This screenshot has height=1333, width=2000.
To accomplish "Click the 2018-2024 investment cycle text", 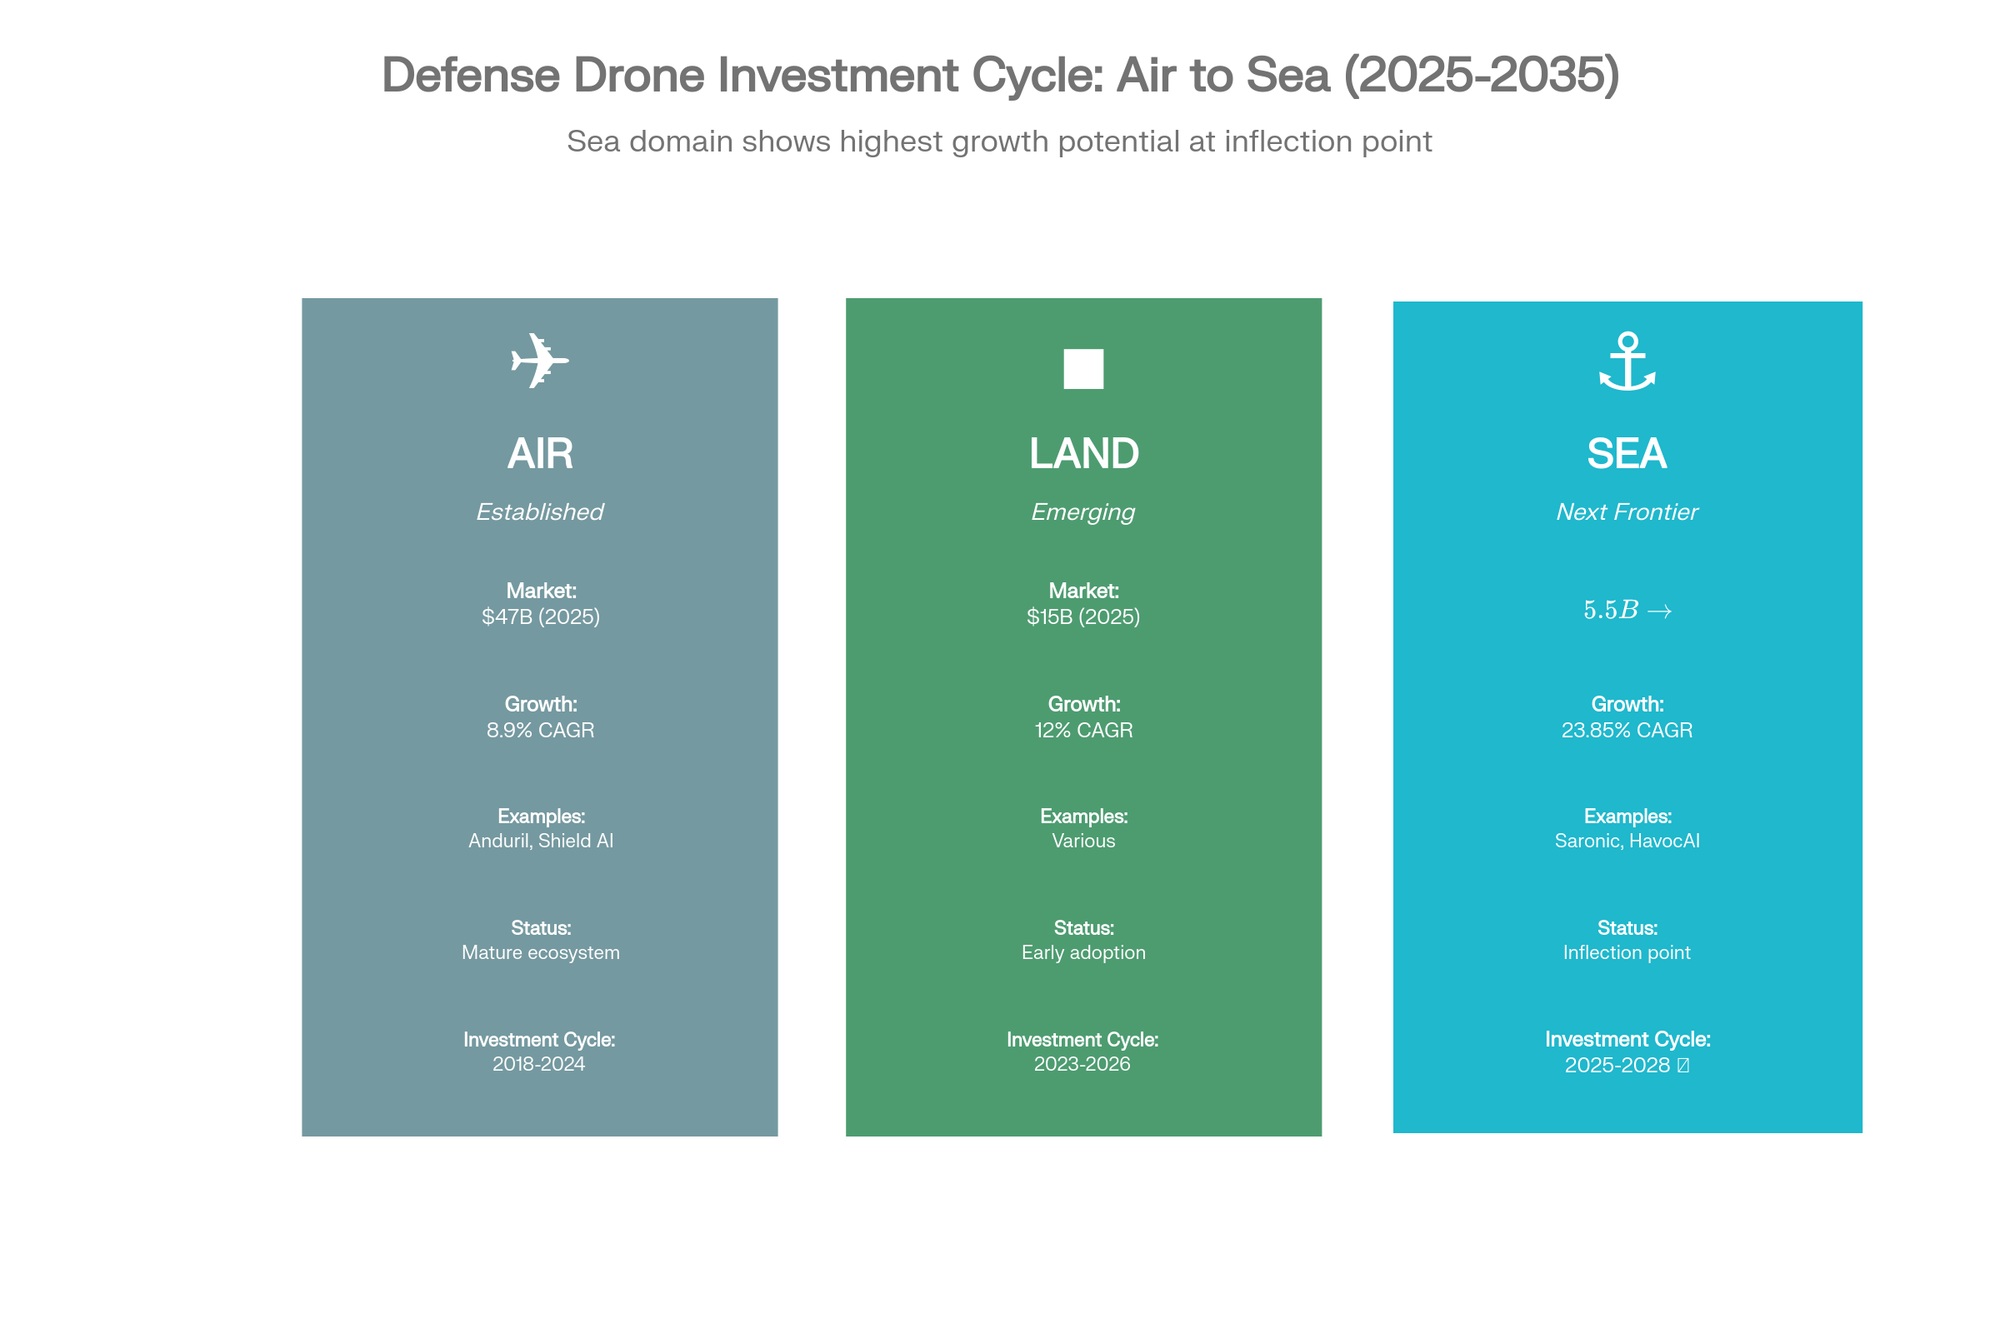I will click(x=539, y=1064).
